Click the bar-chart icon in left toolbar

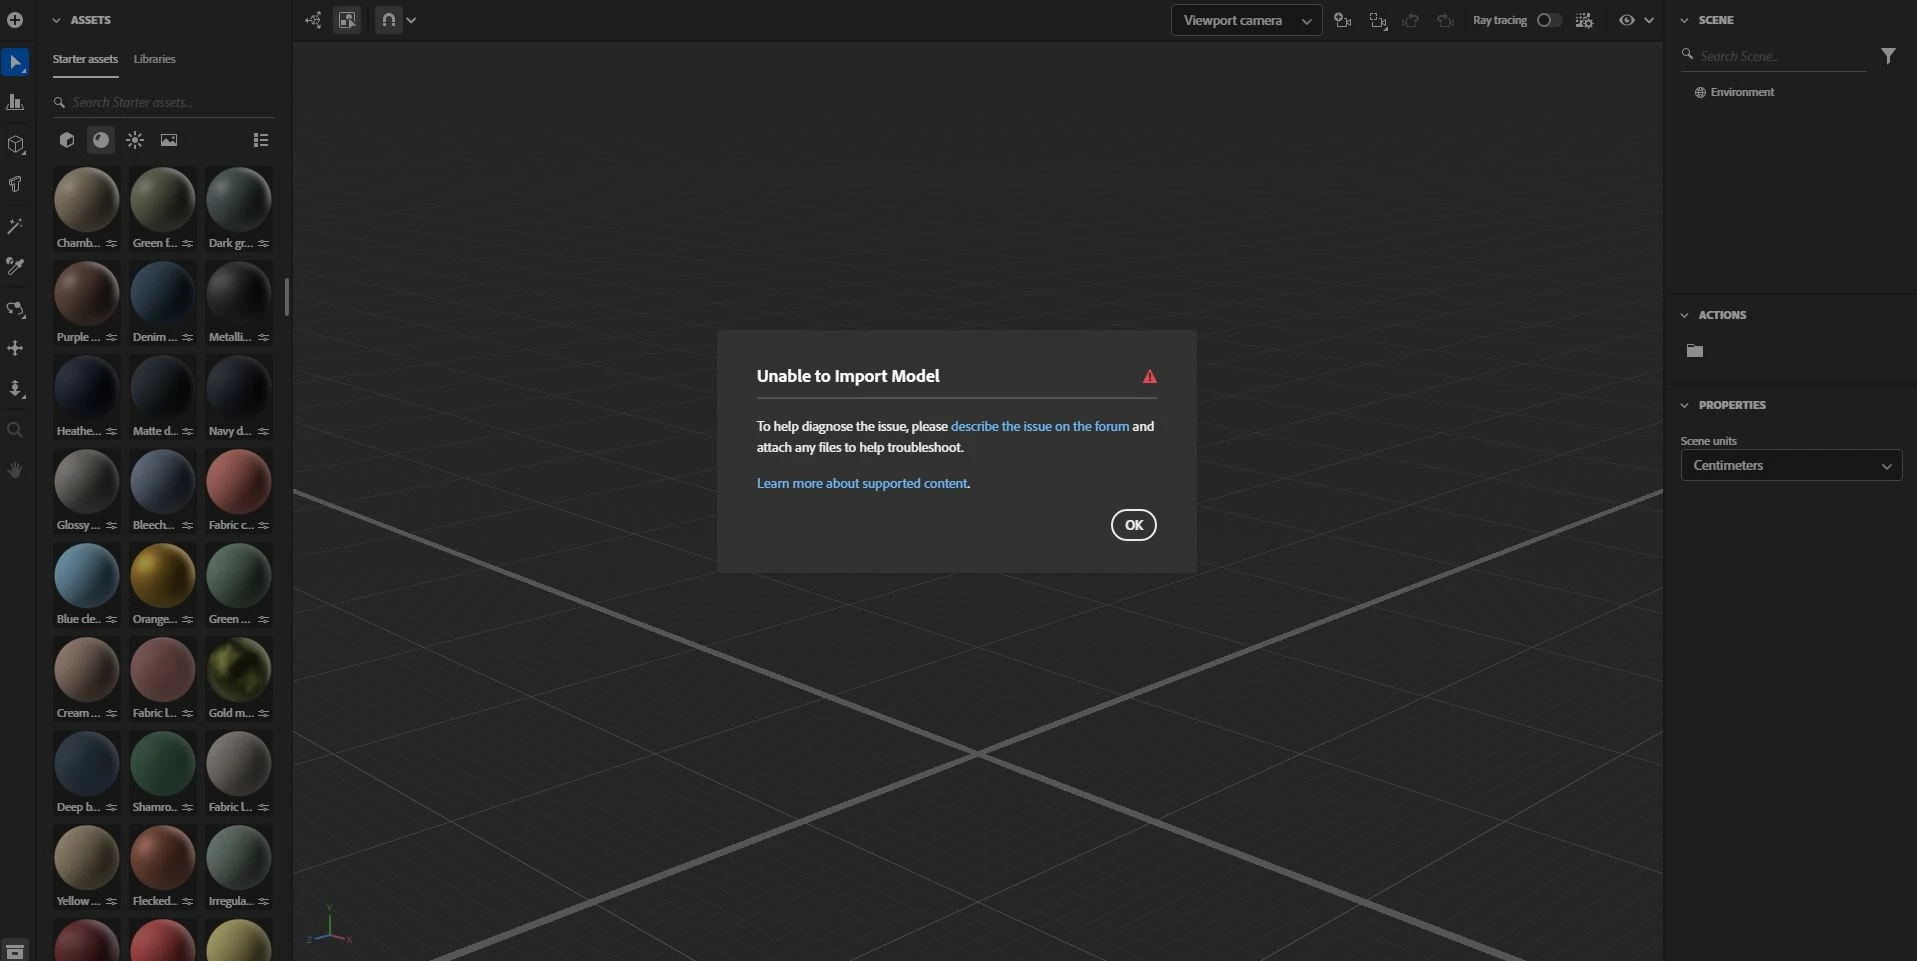[15, 102]
